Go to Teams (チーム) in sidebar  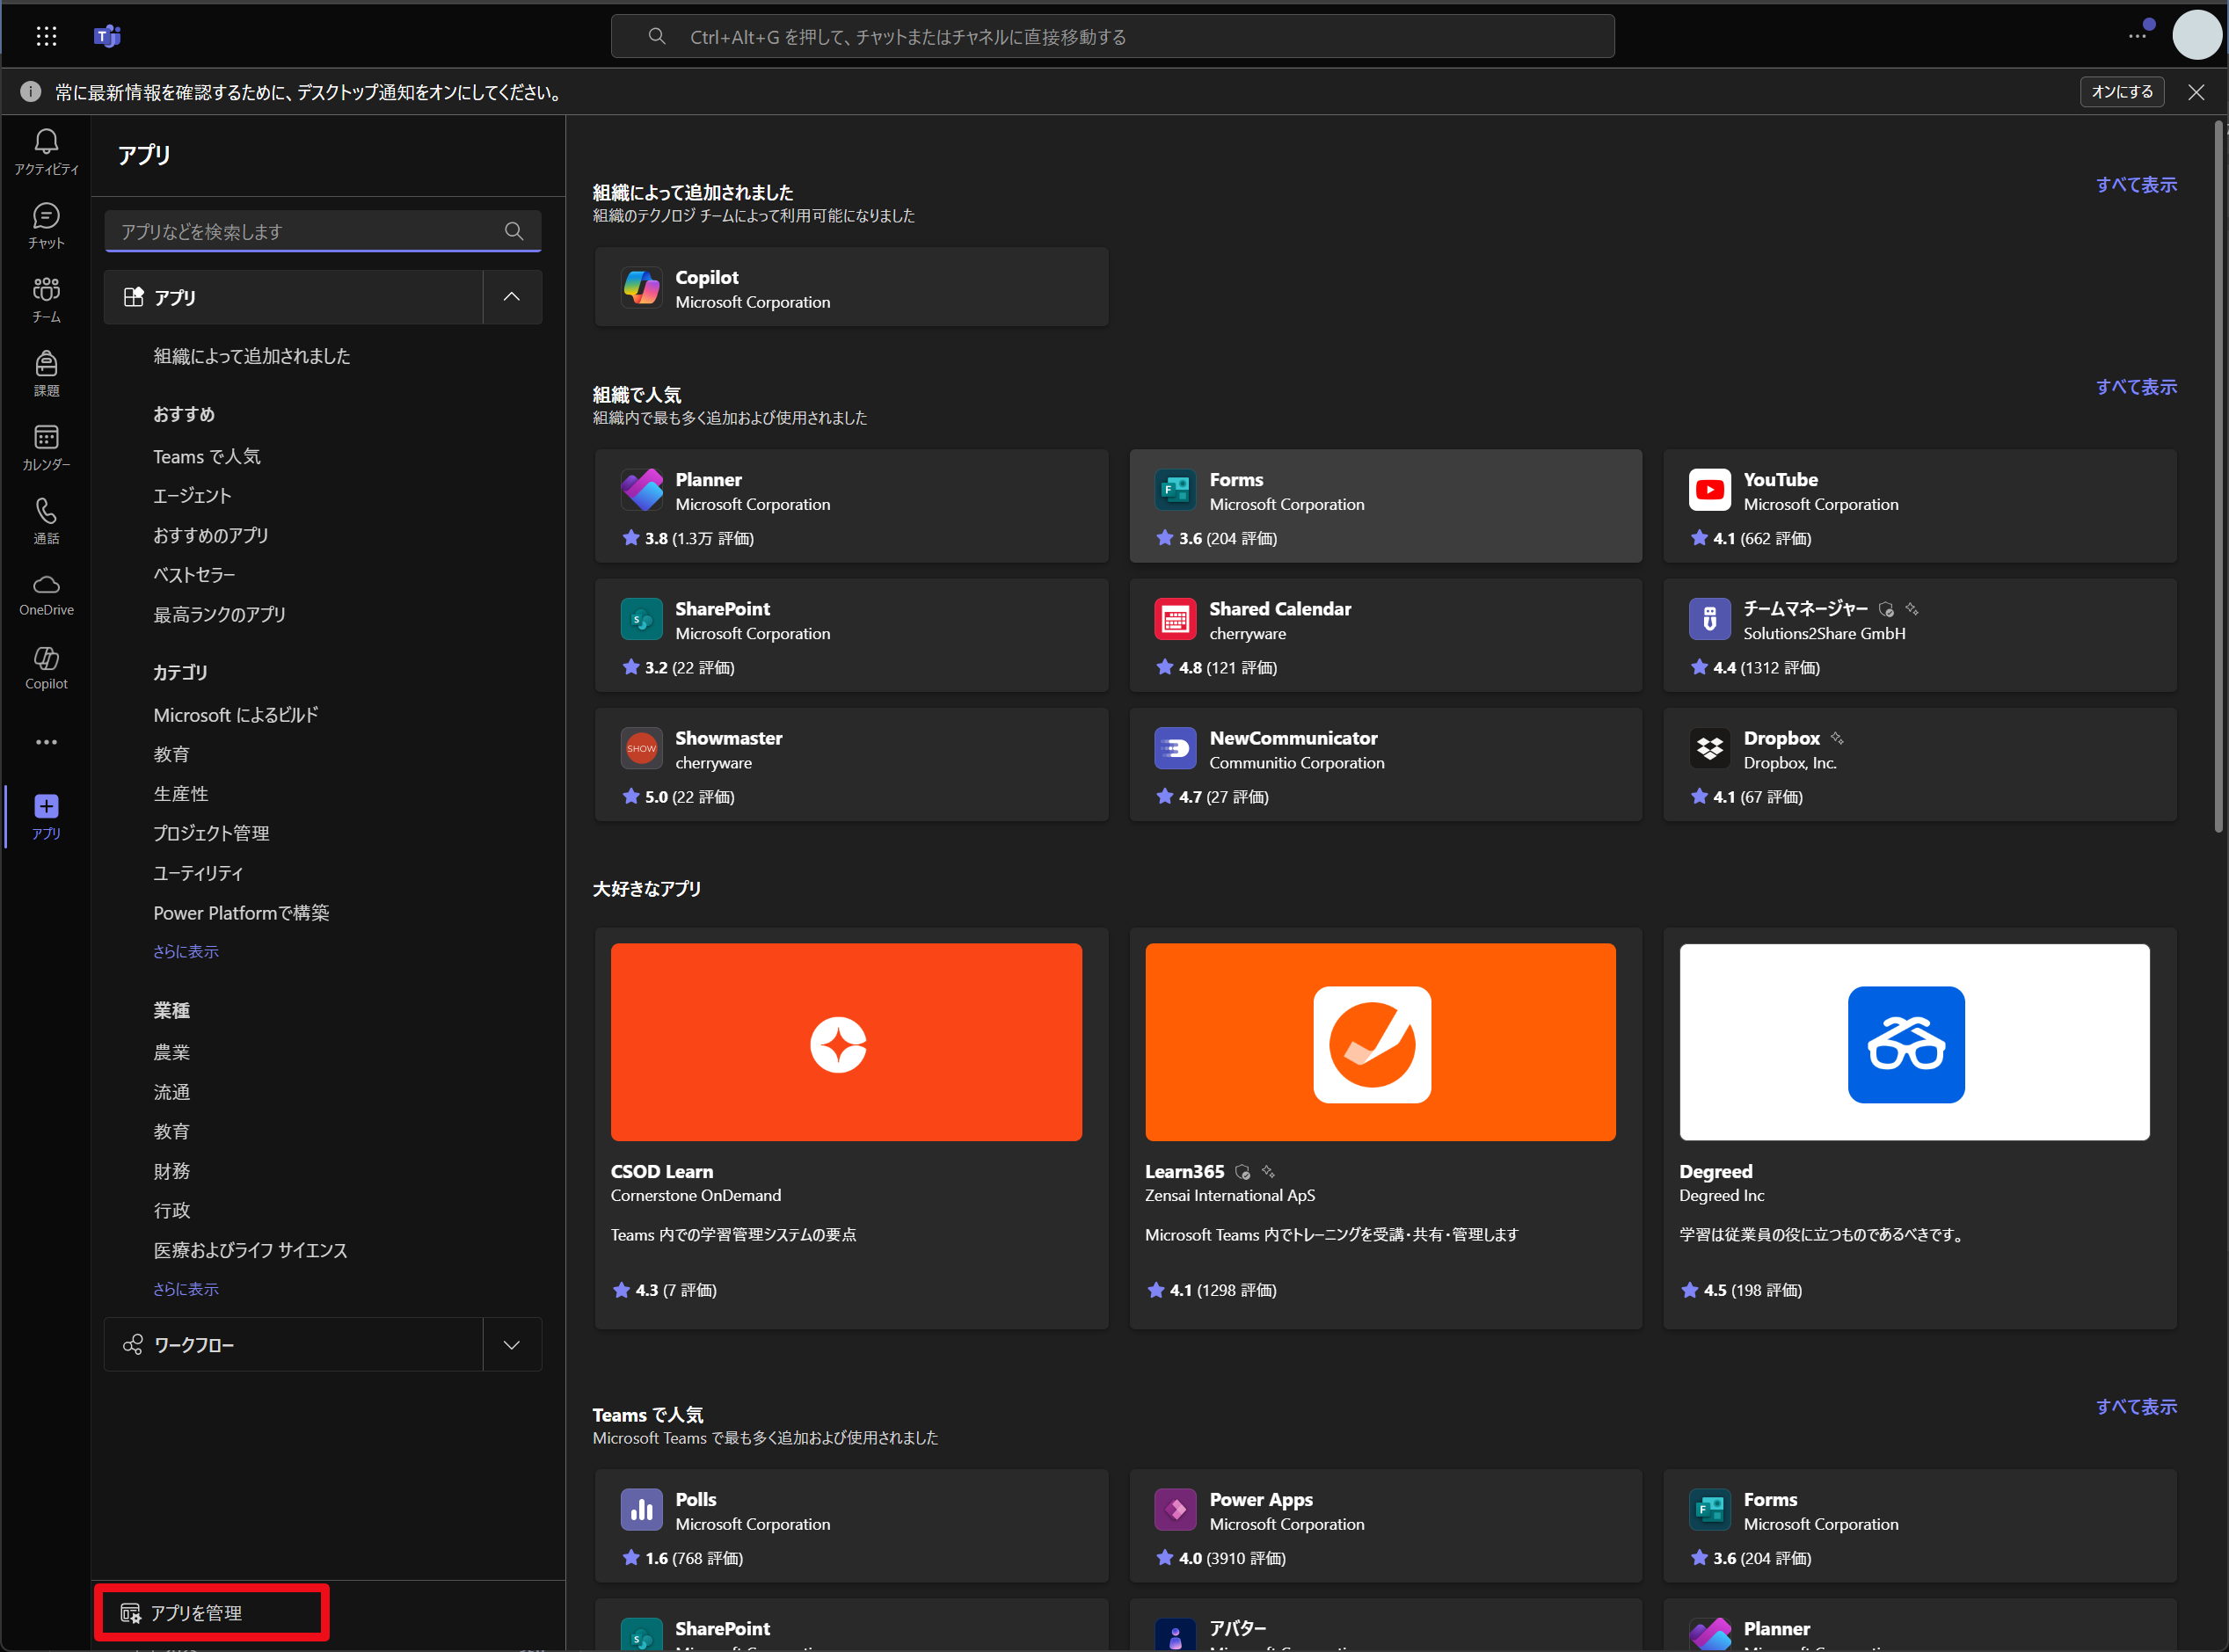(46, 300)
